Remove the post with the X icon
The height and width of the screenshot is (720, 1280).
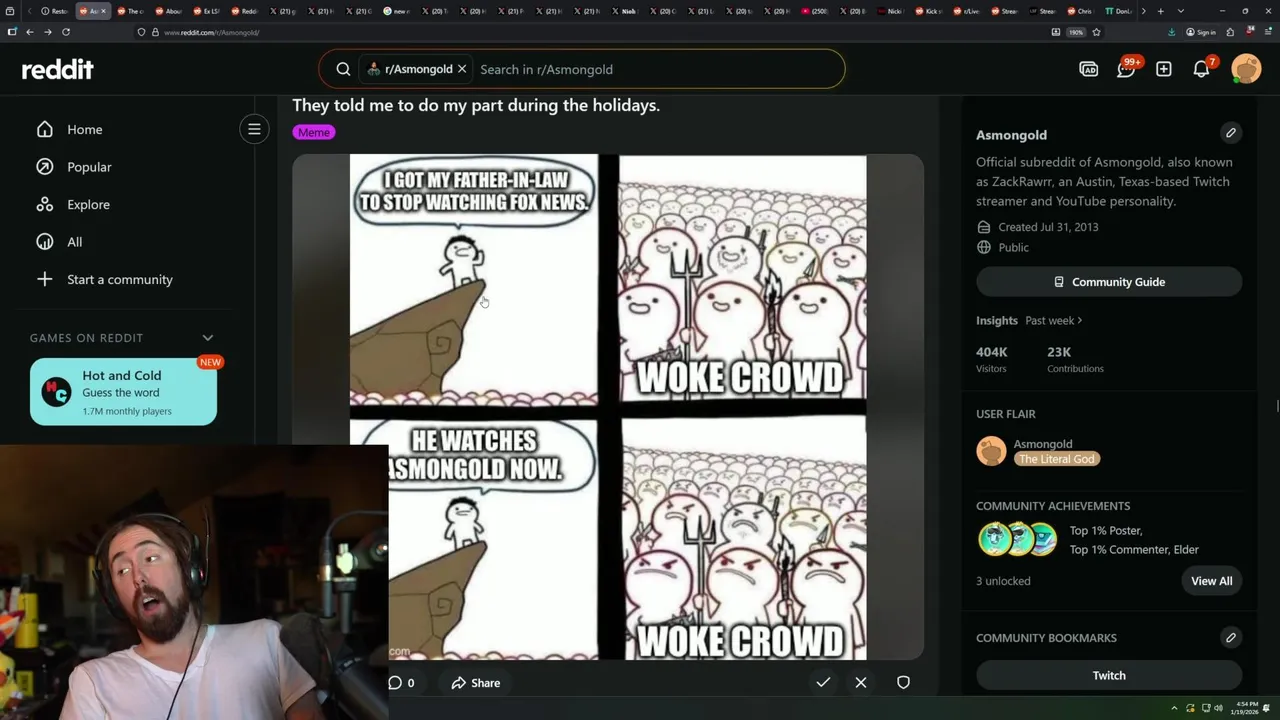point(861,683)
